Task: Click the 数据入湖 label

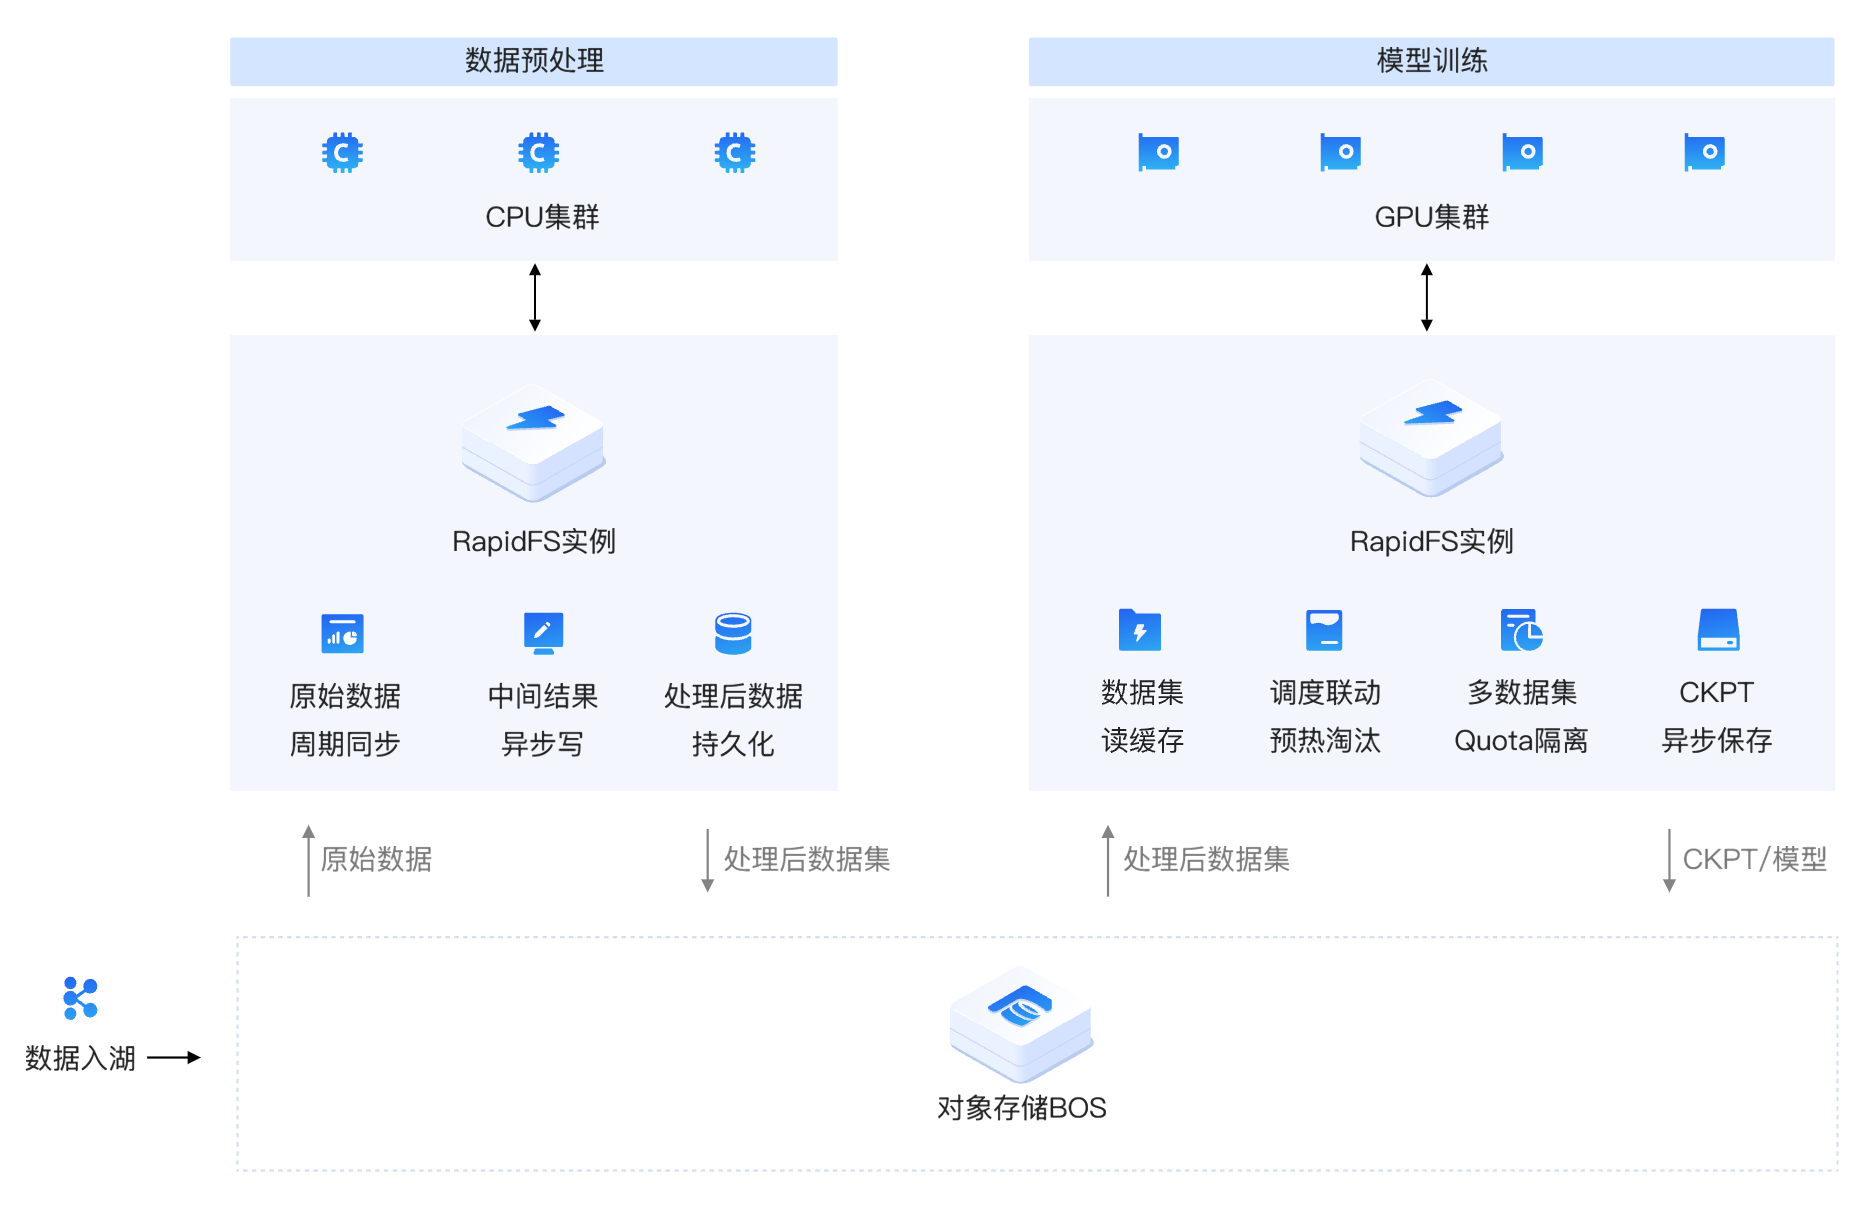Action: pos(80,1058)
